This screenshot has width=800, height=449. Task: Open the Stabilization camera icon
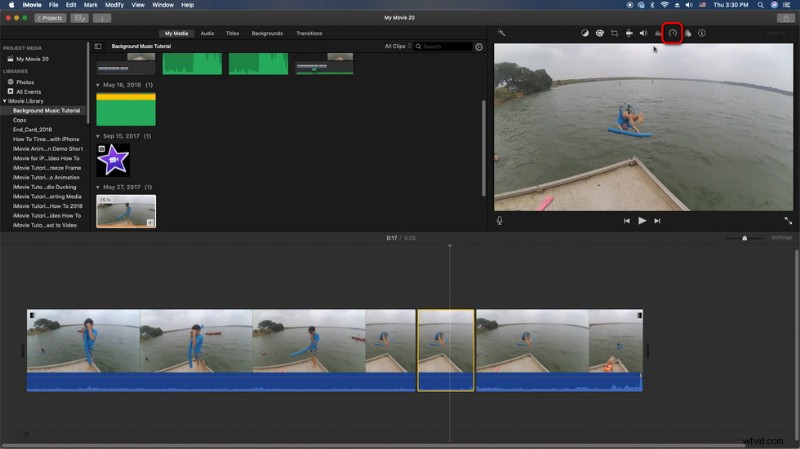[629, 33]
